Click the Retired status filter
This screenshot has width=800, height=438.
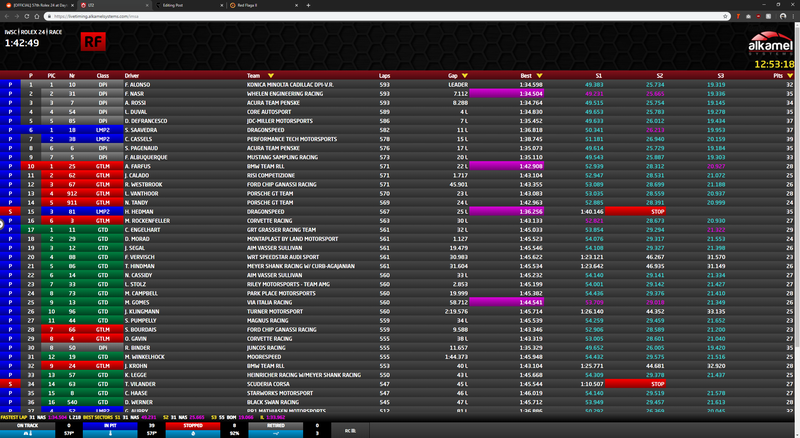coord(276,426)
